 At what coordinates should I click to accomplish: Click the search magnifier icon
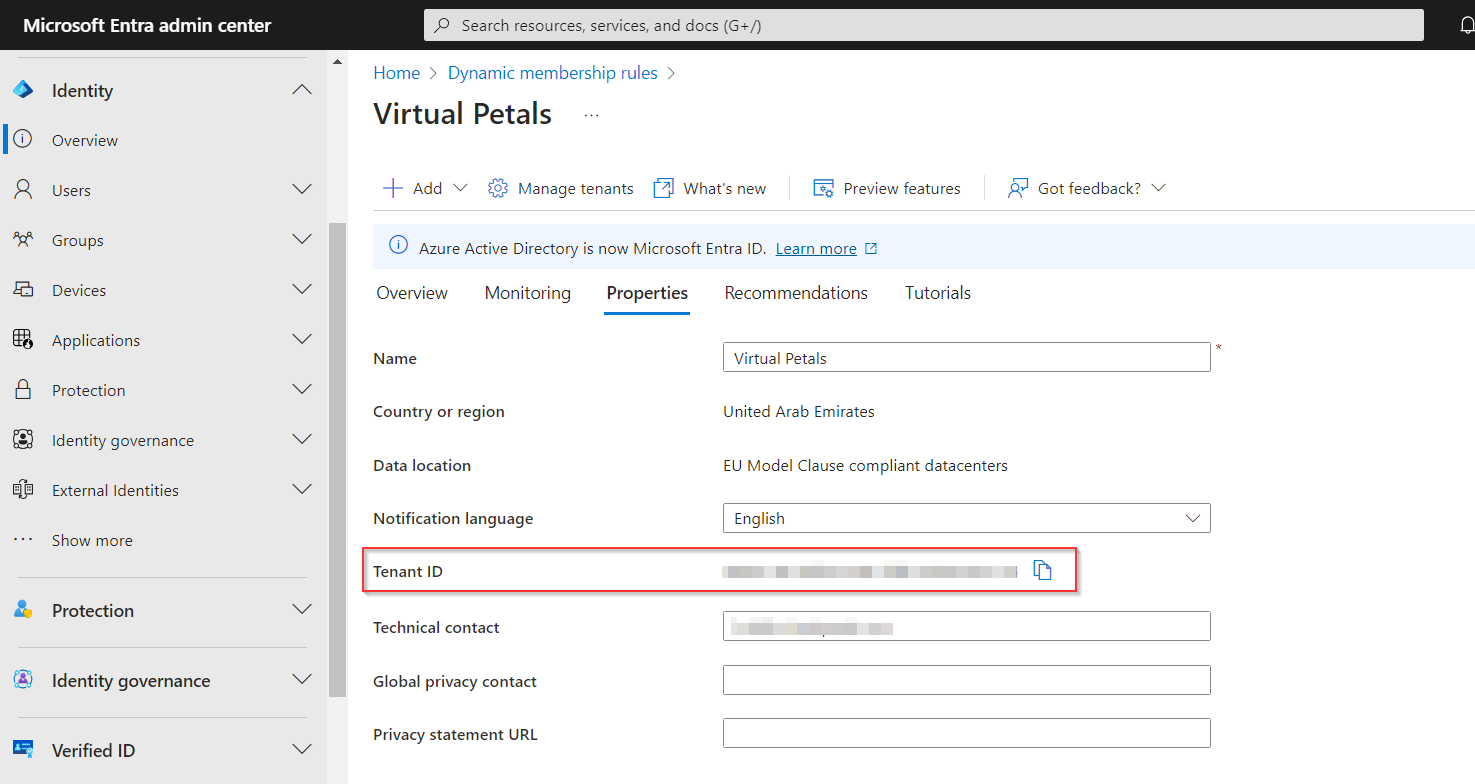click(x=442, y=25)
